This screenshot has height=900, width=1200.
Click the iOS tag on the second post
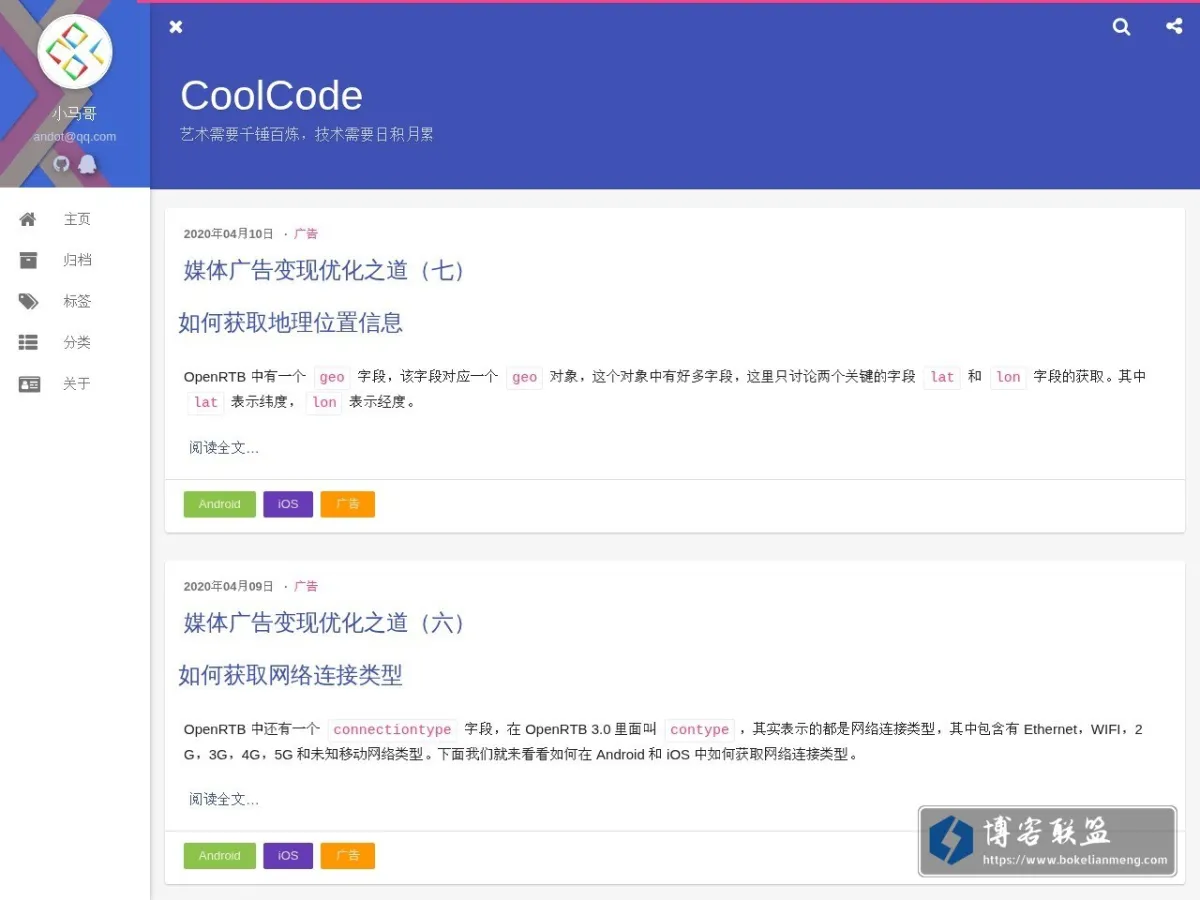(x=288, y=856)
